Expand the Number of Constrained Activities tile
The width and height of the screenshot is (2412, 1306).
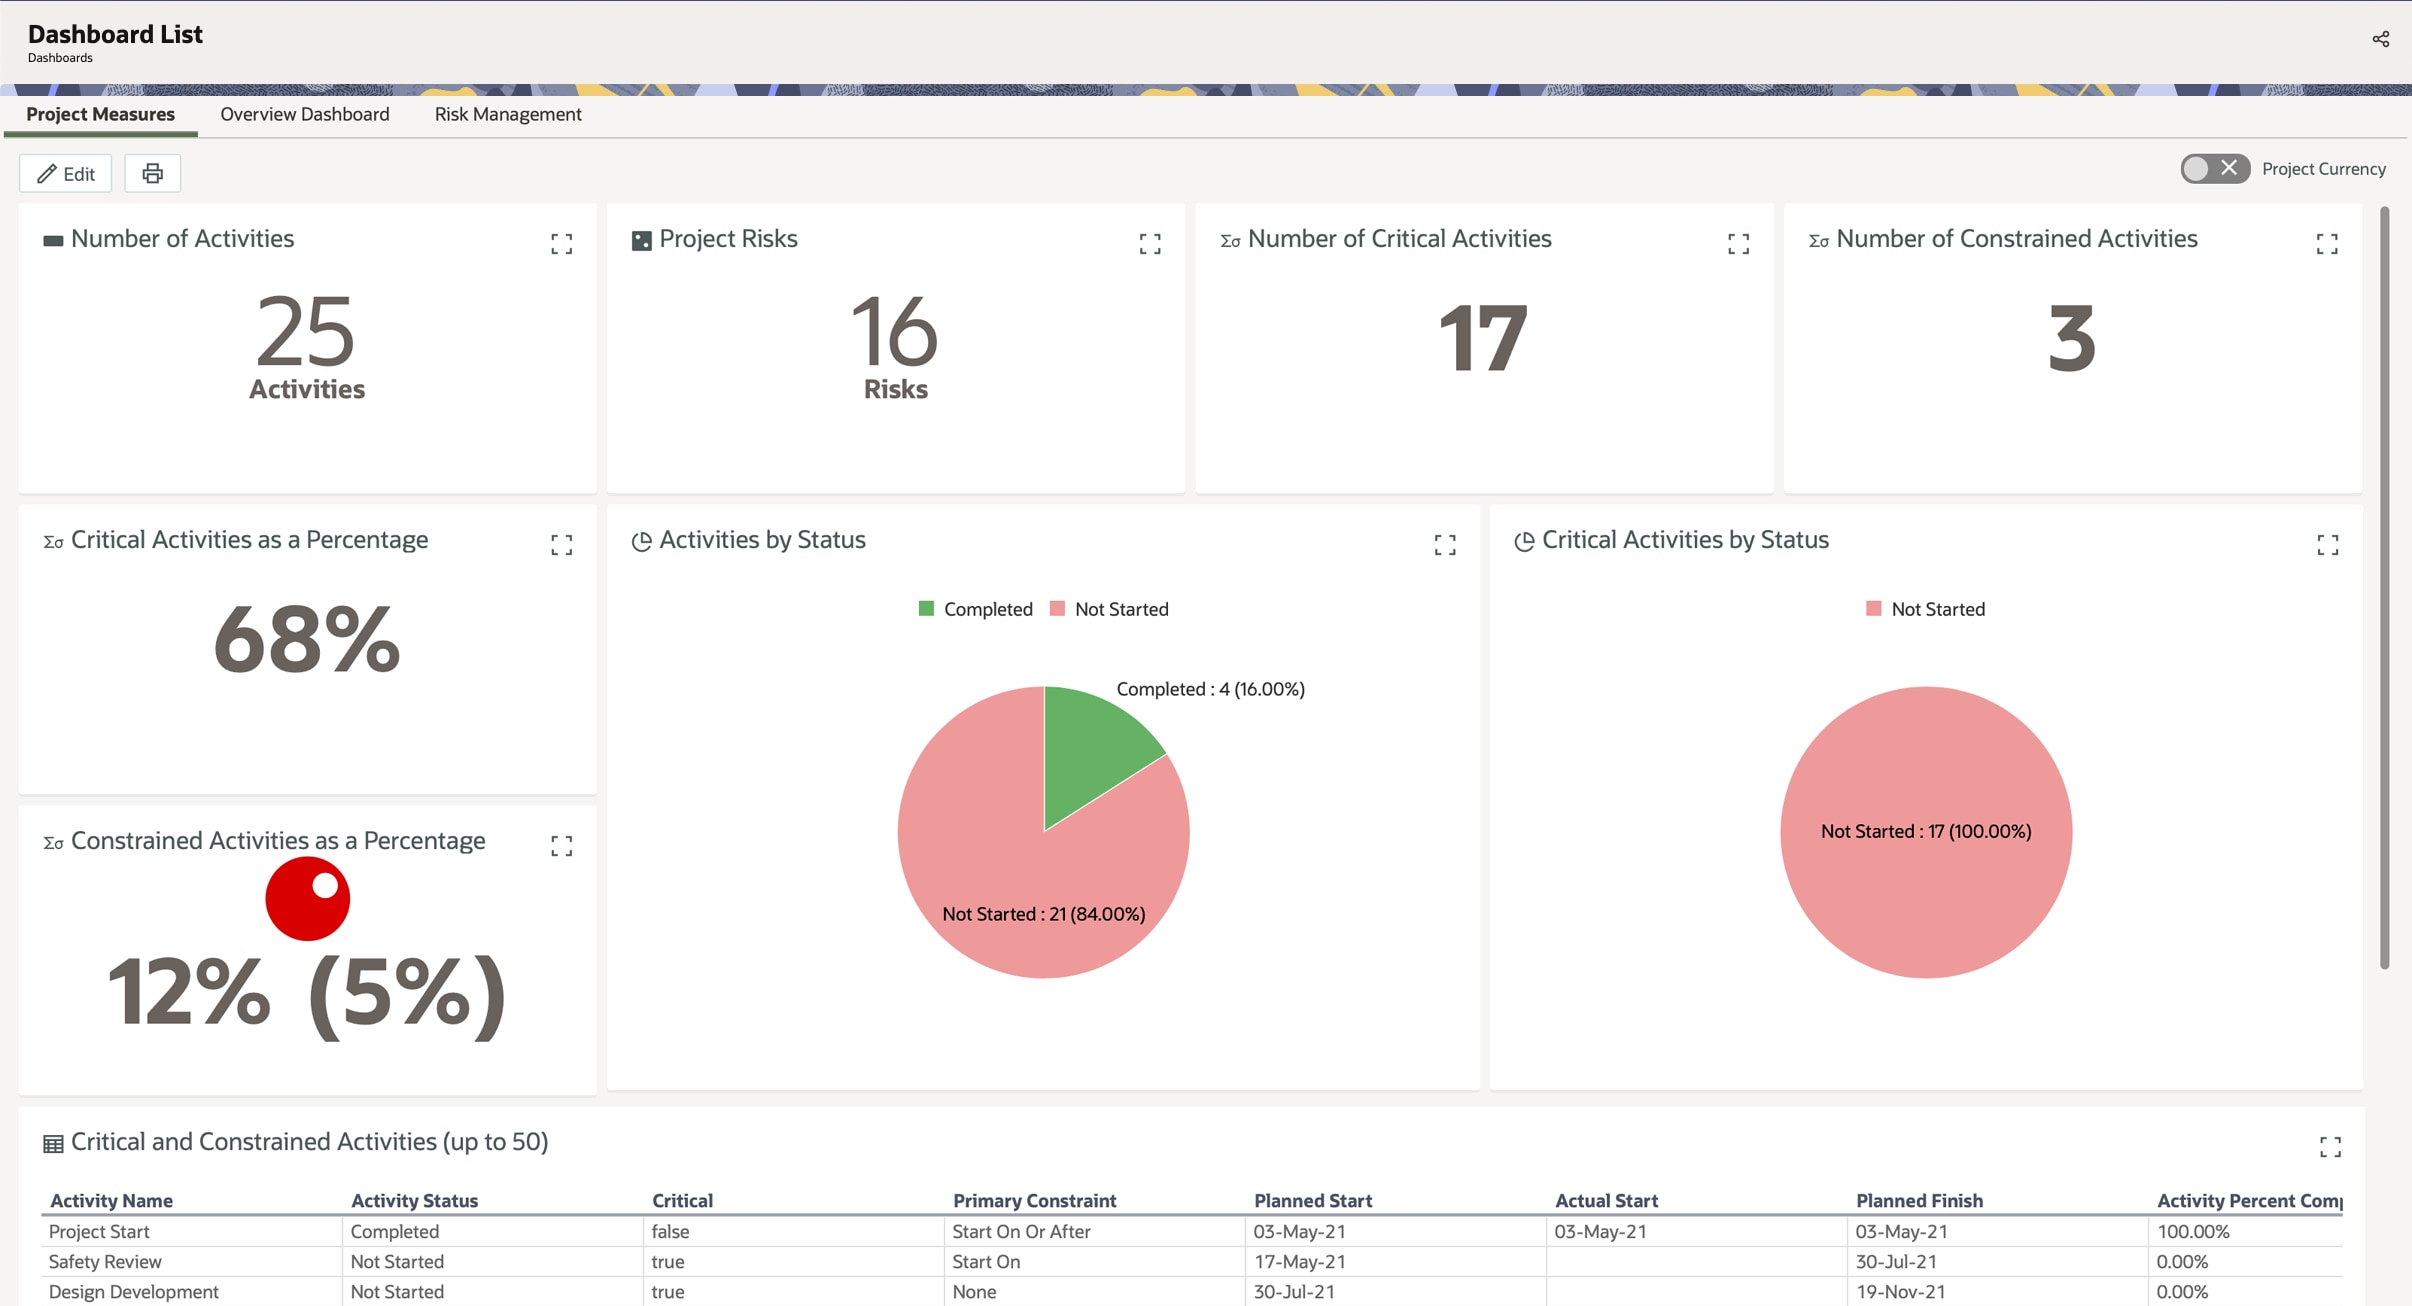tap(2327, 243)
